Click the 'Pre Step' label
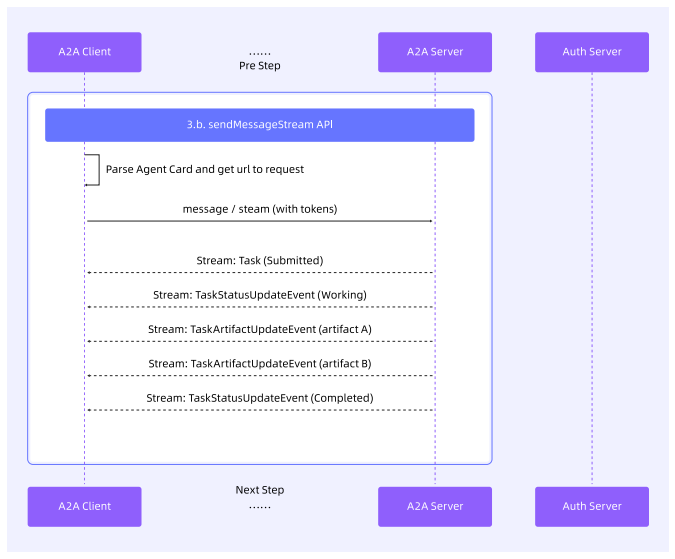675x559 pixels. click(x=260, y=66)
